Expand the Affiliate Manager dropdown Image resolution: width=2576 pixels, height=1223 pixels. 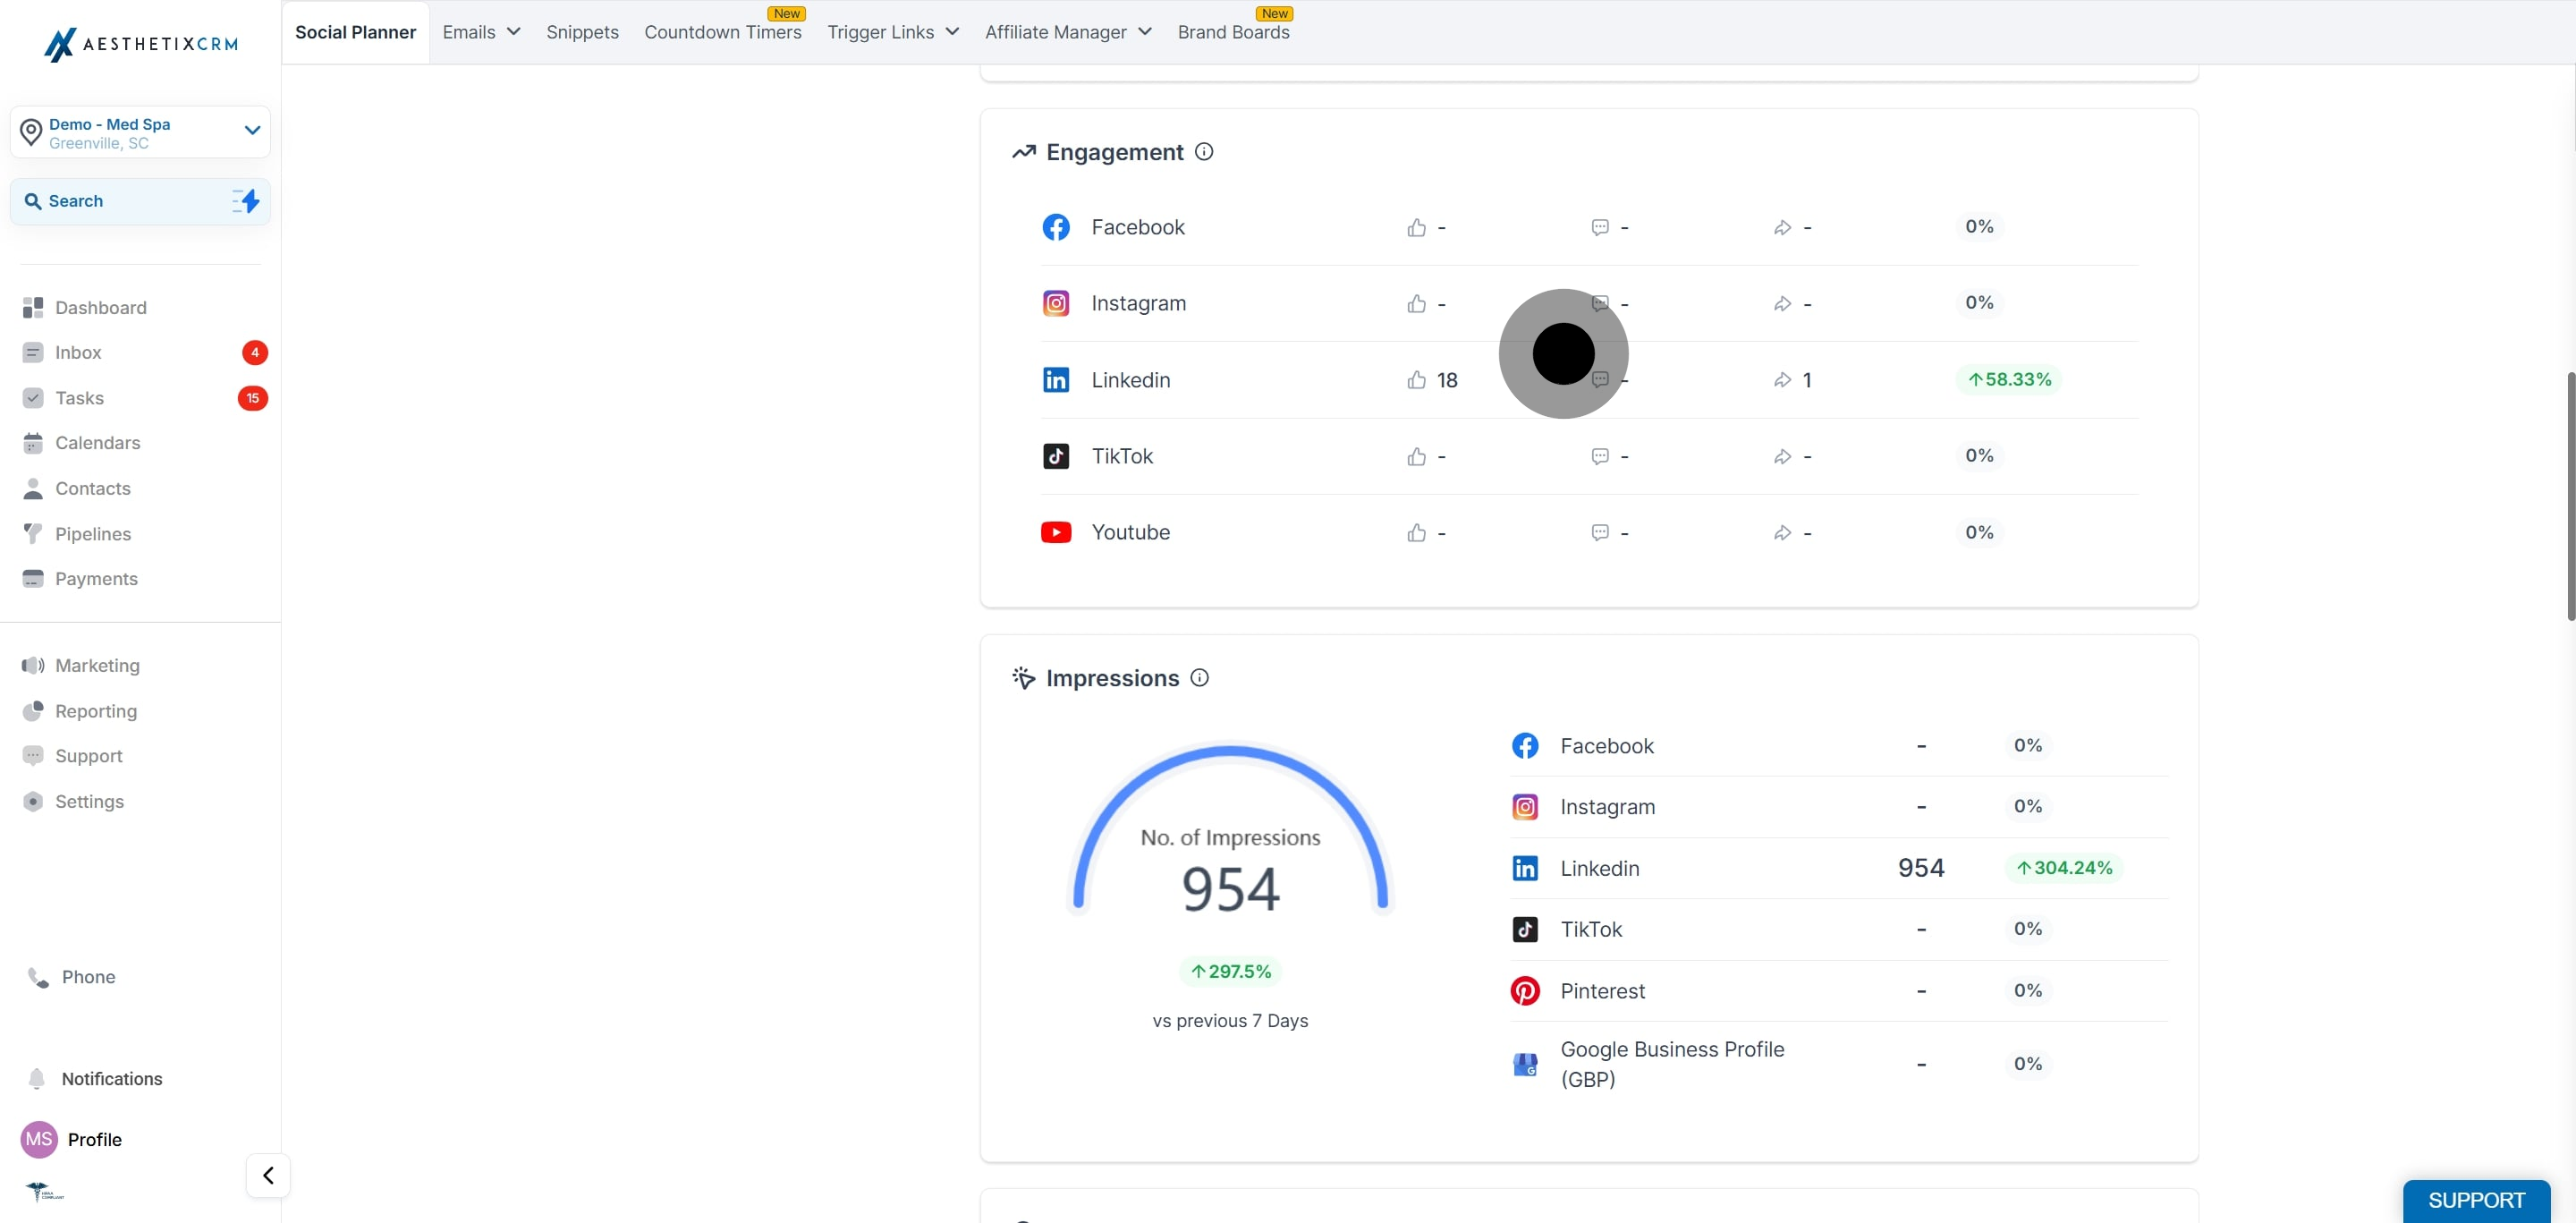click(1068, 32)
